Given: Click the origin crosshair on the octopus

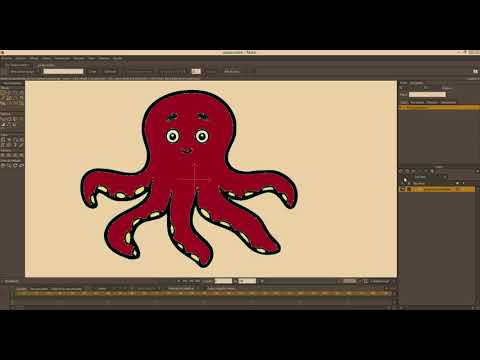Looking at the screenshot, I should [x=195, y=179].
